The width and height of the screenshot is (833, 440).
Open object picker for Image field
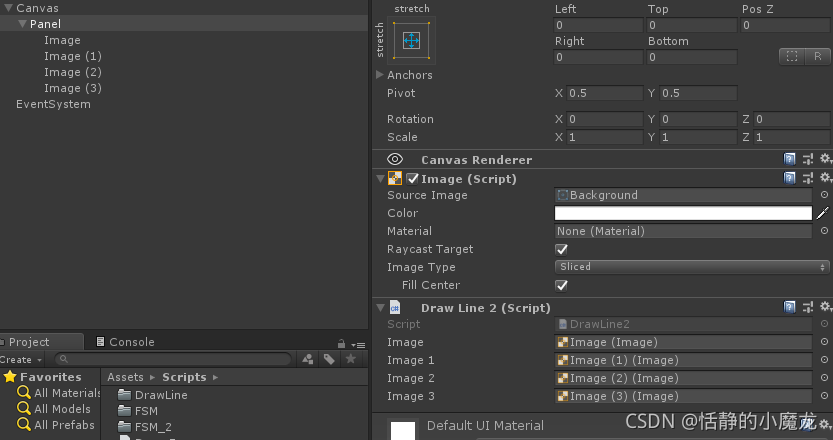(824, 342)
